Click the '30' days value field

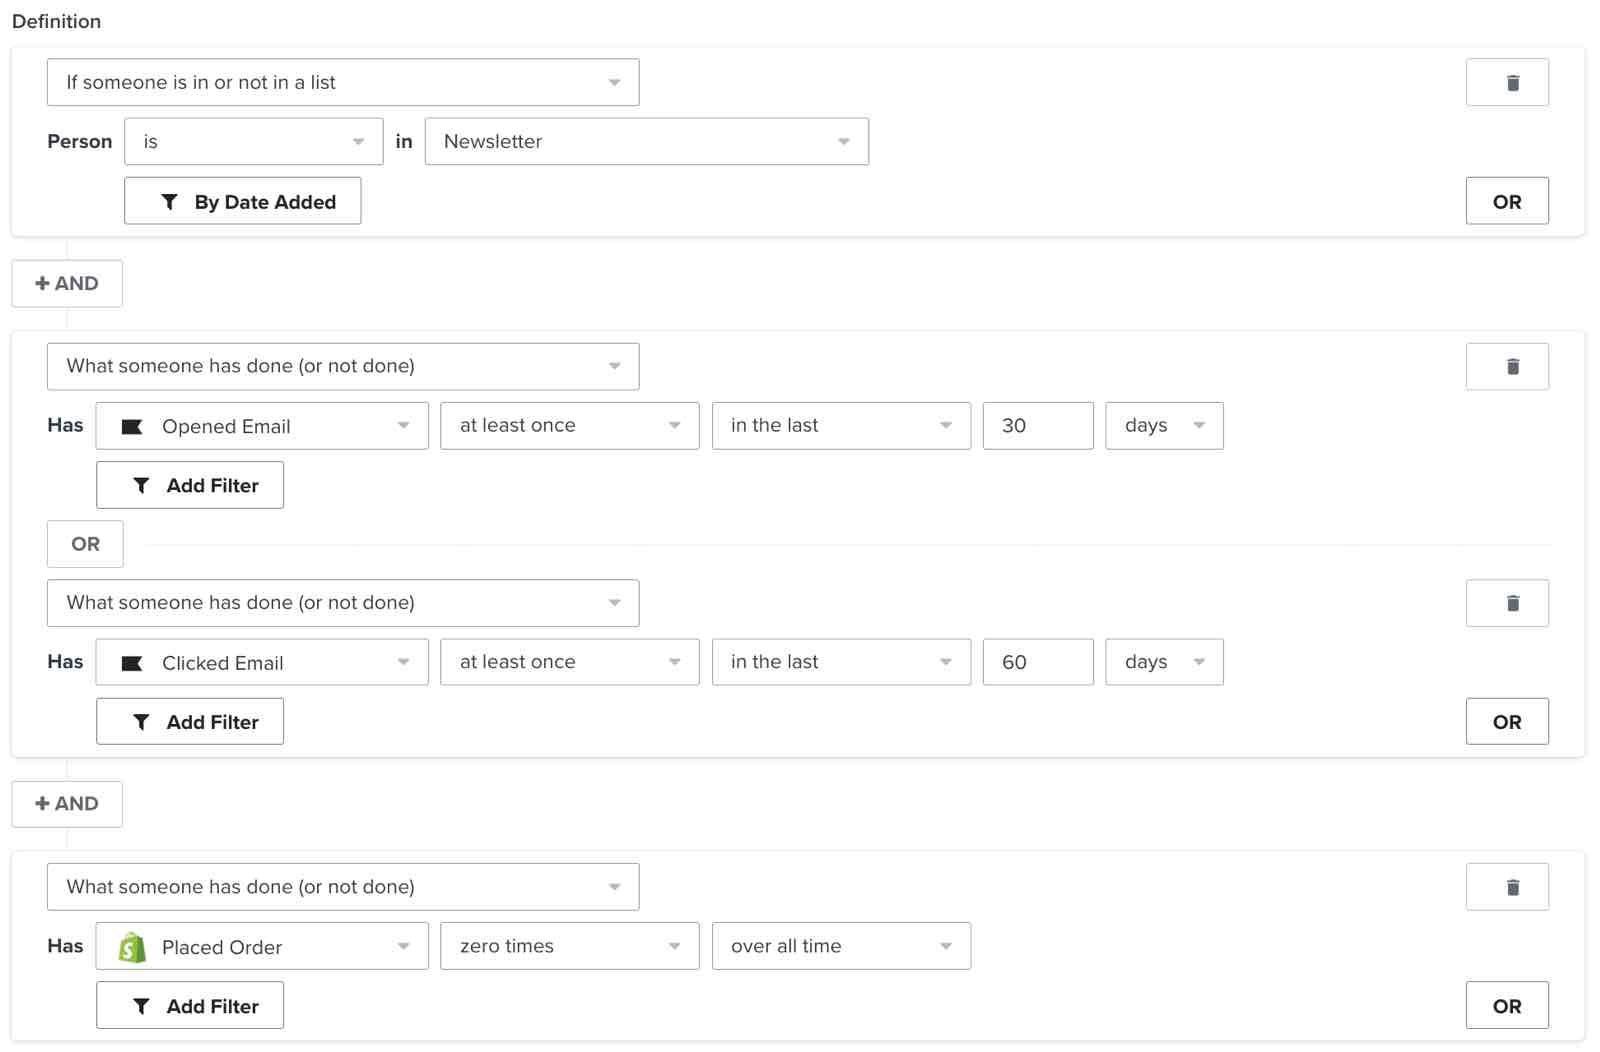coord(1038,425)
